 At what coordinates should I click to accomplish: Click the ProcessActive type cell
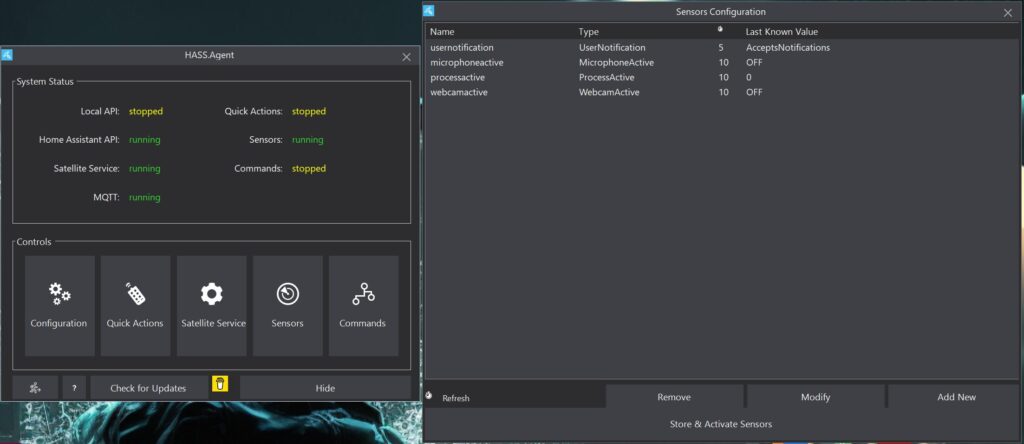click(x=606, y=77)
